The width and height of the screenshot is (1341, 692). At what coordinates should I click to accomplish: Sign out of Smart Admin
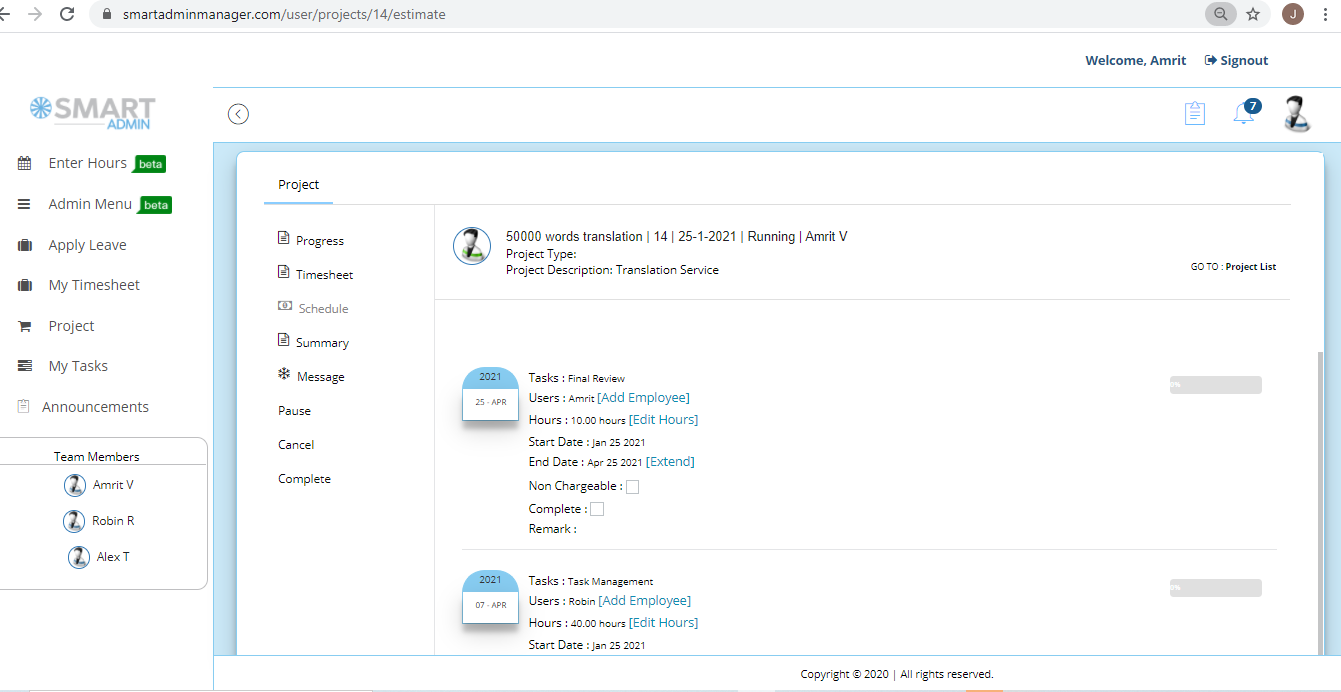[x=1236, y=60]
